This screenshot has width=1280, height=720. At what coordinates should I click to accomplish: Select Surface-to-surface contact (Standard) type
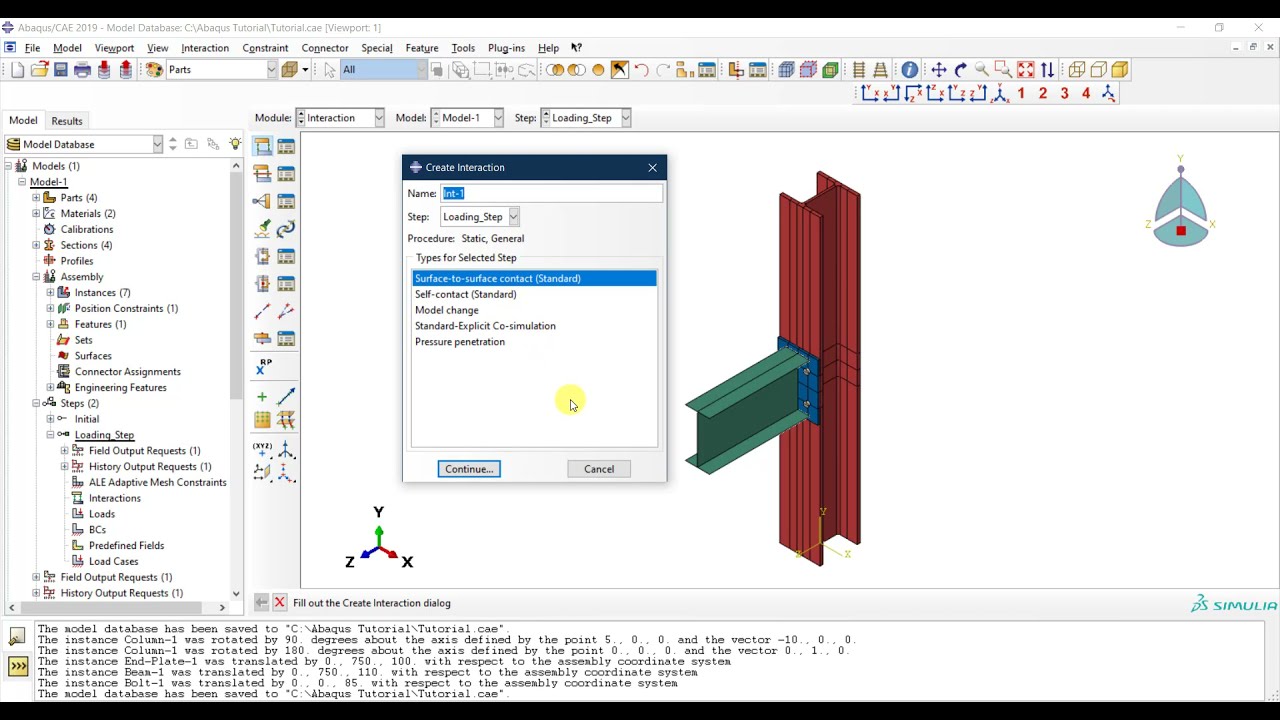point(534,278)
